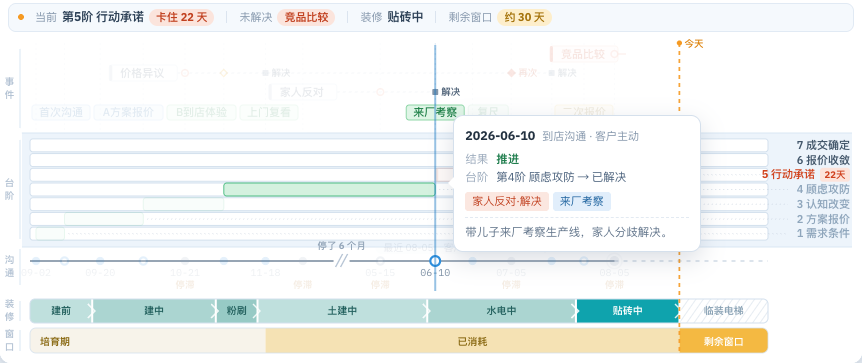Select the 建前 renovation segment
Image resolution: width=862 pixels, height=363 pixels.
[x=61, y=311]
